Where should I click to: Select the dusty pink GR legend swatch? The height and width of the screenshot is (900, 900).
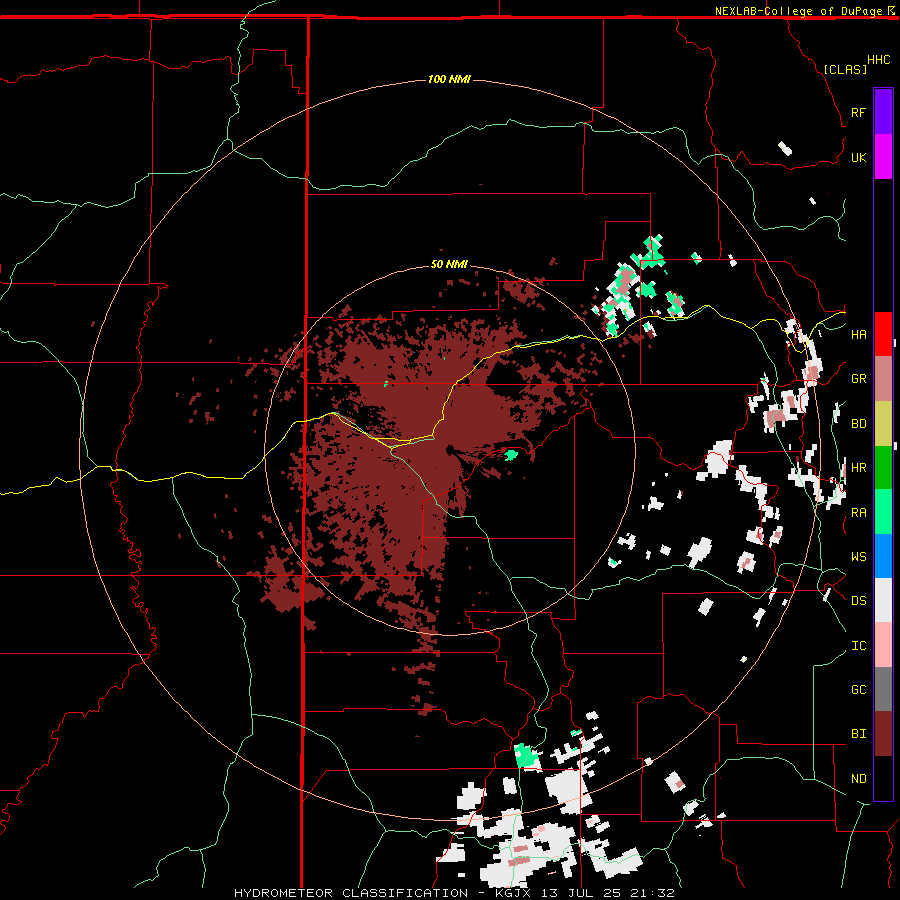[883, 379]
